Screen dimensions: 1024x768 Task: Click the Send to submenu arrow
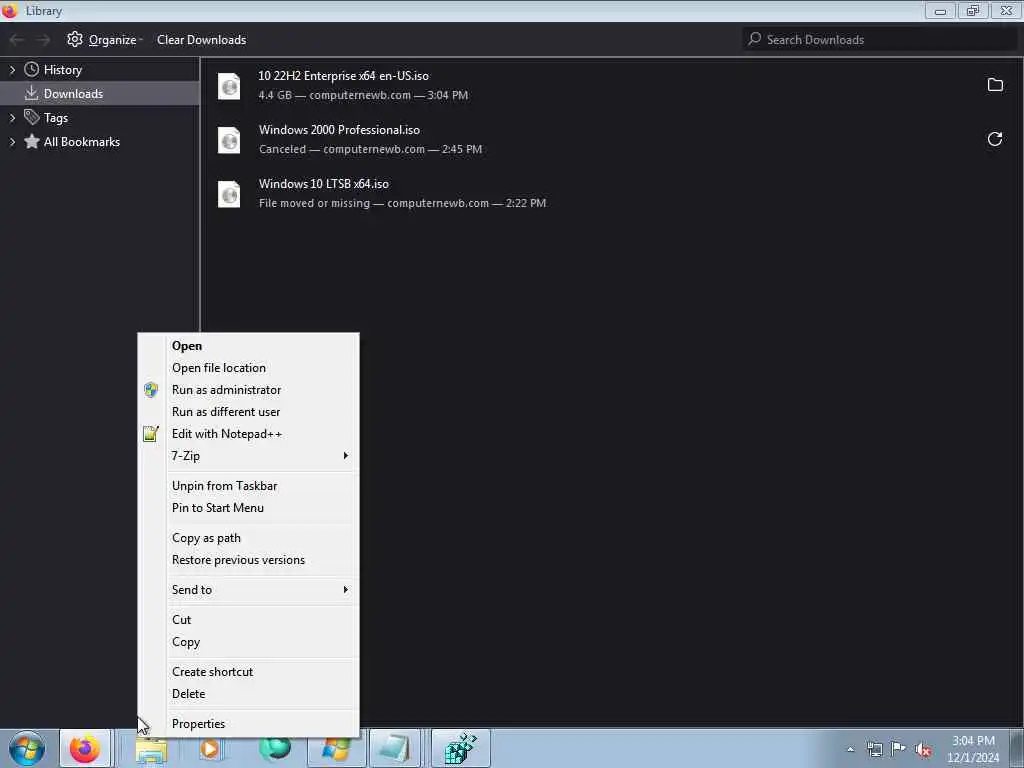pyautogui.click(x=345, y=590)
